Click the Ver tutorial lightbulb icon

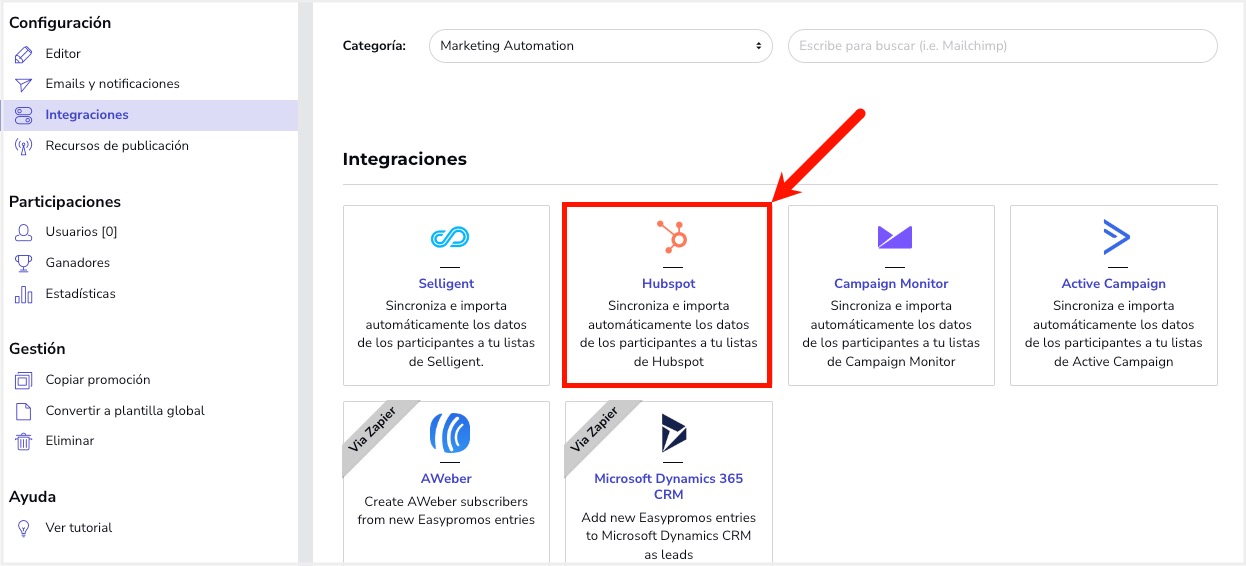[x=24, y=528]
